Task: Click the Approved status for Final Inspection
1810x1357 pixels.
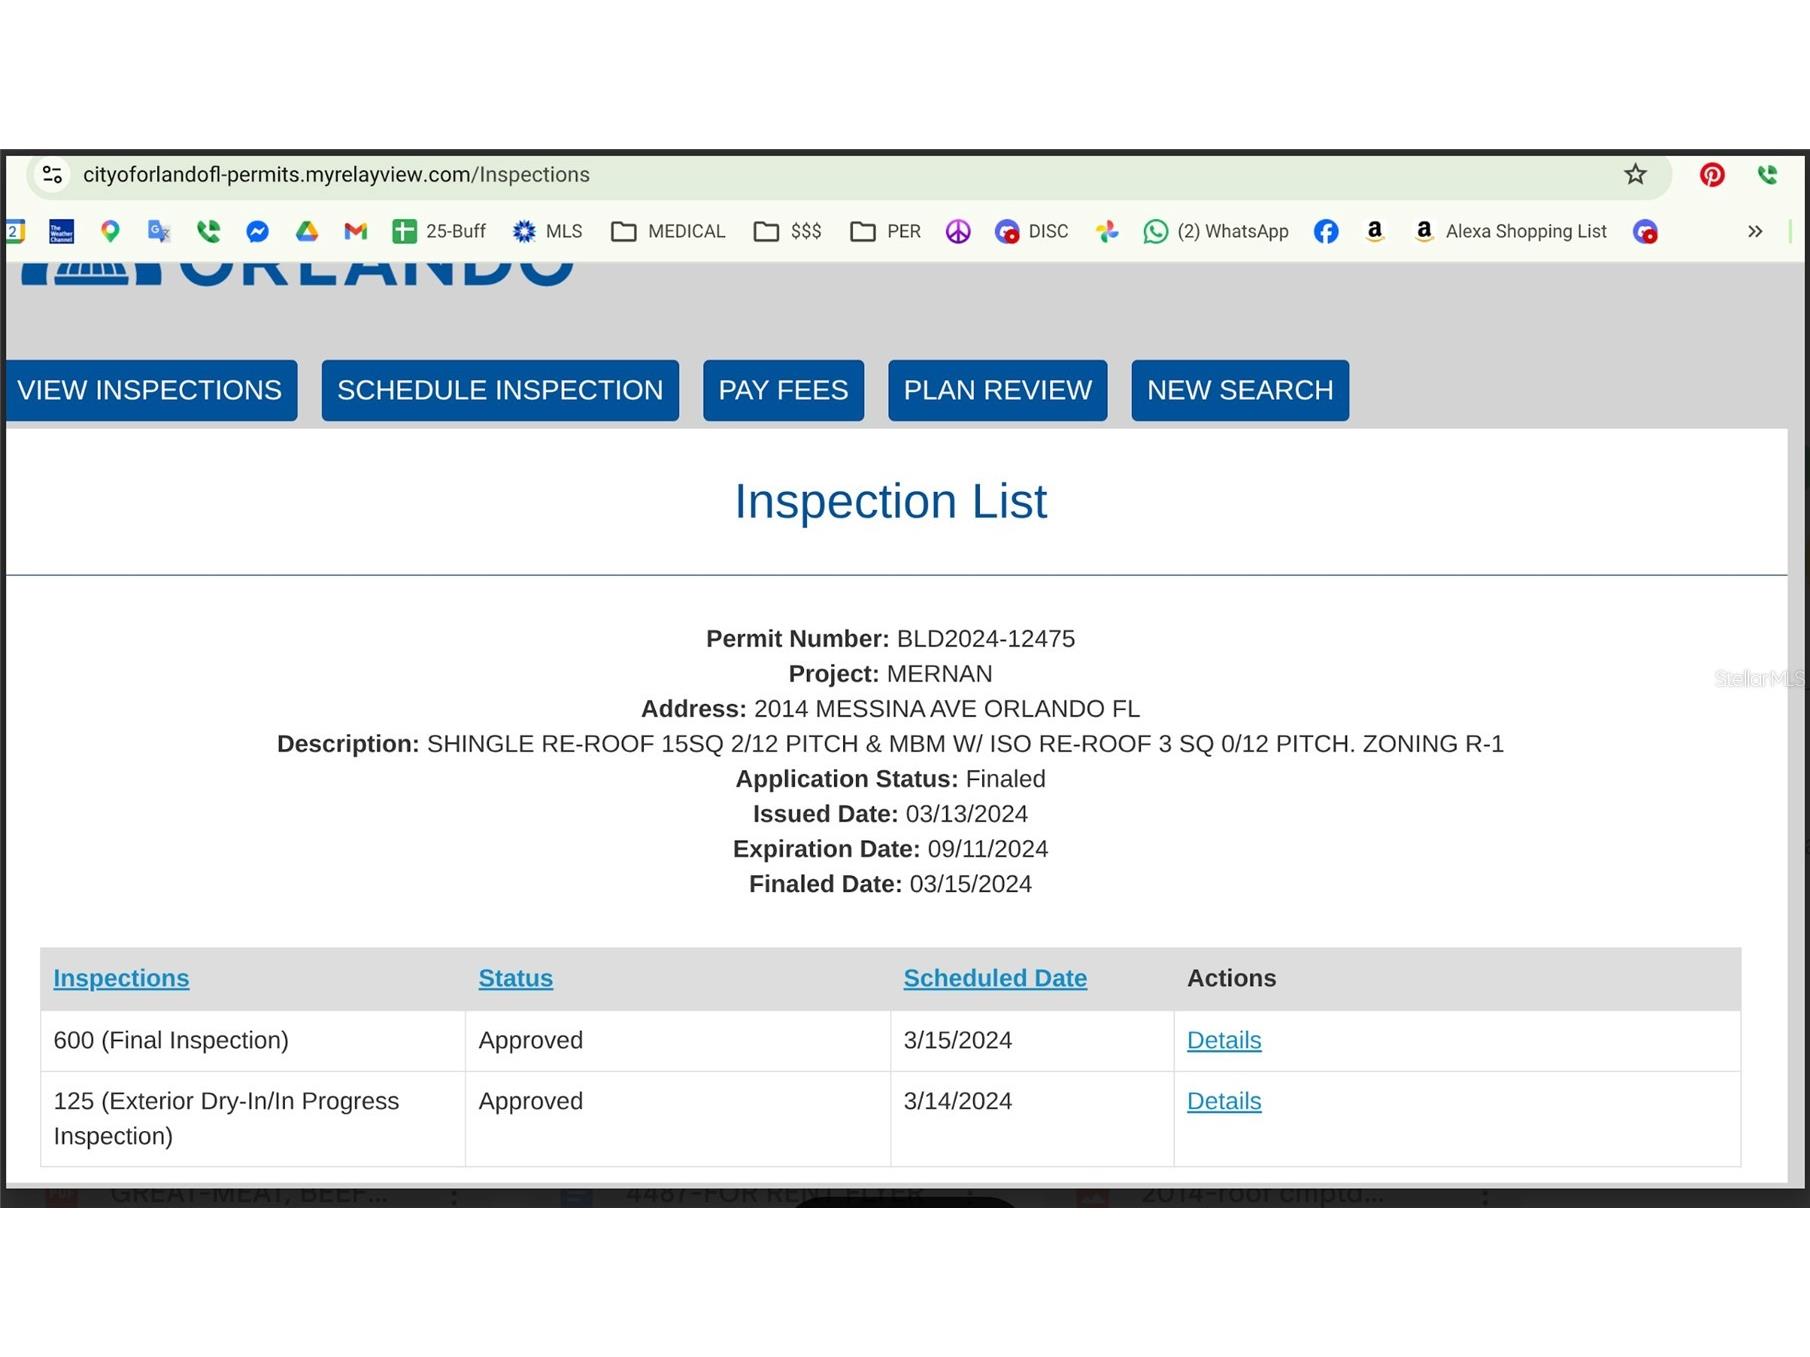Action: pos(531,1040)
